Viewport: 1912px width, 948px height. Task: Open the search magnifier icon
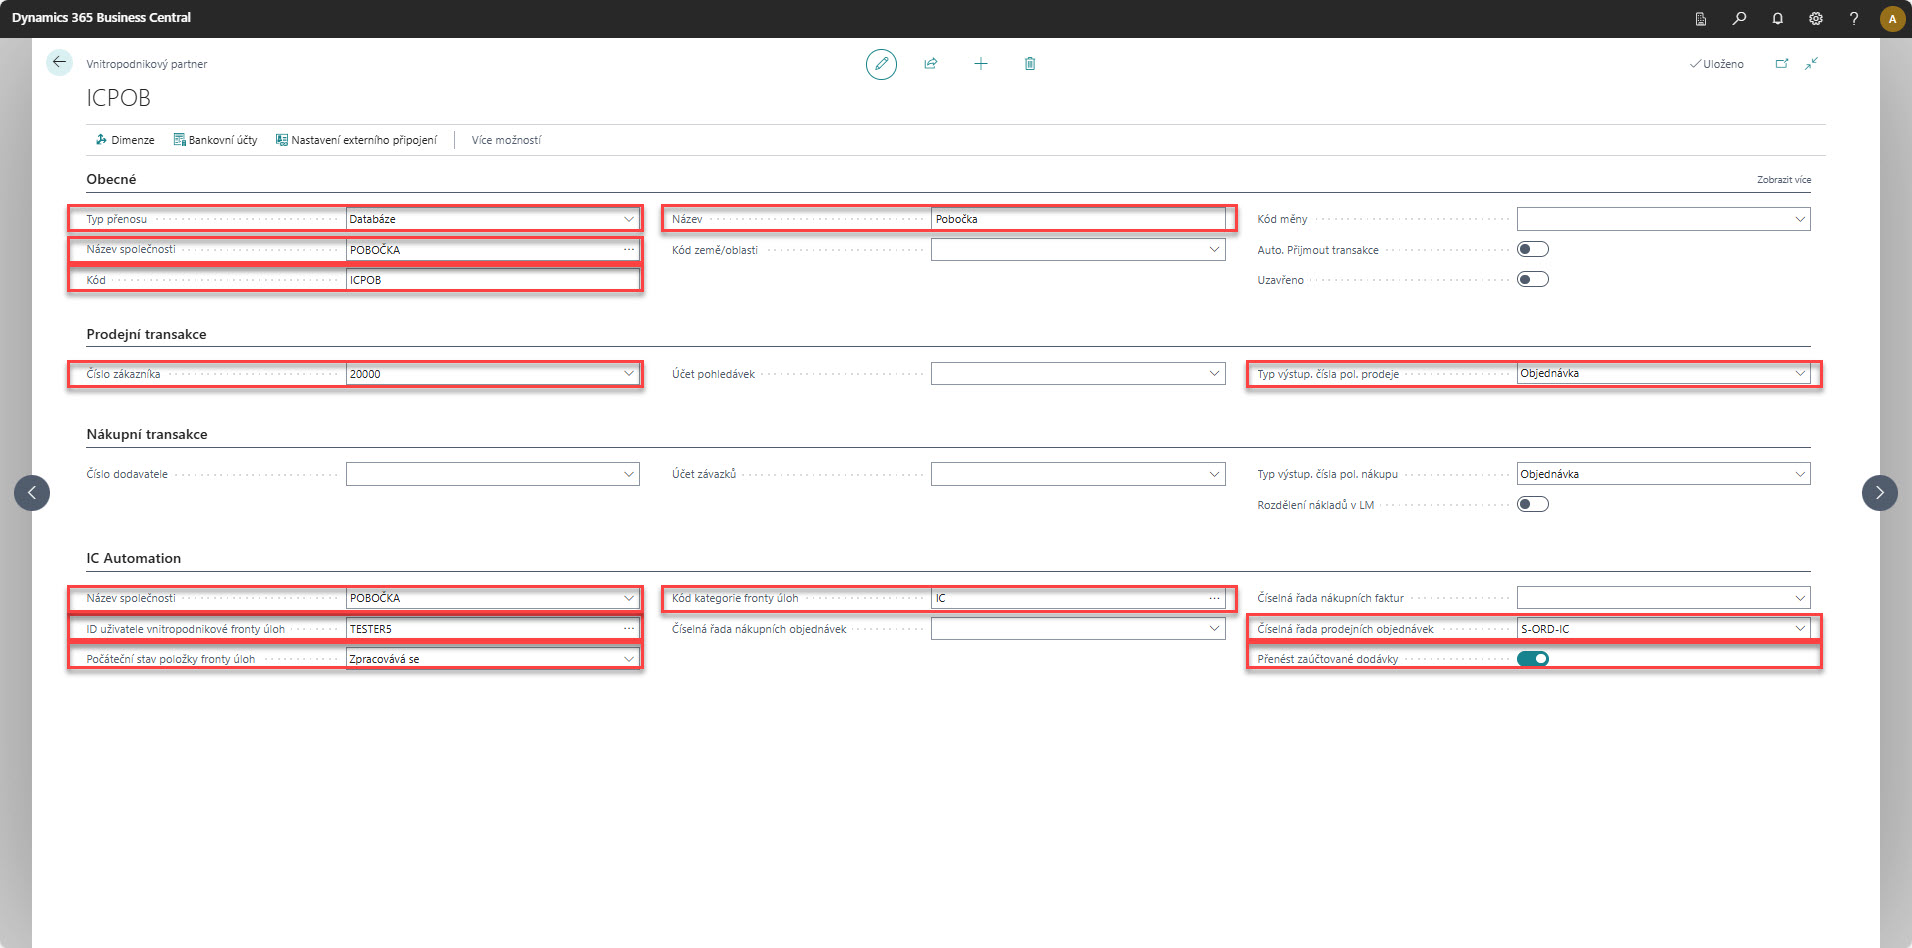[1740, 18]
